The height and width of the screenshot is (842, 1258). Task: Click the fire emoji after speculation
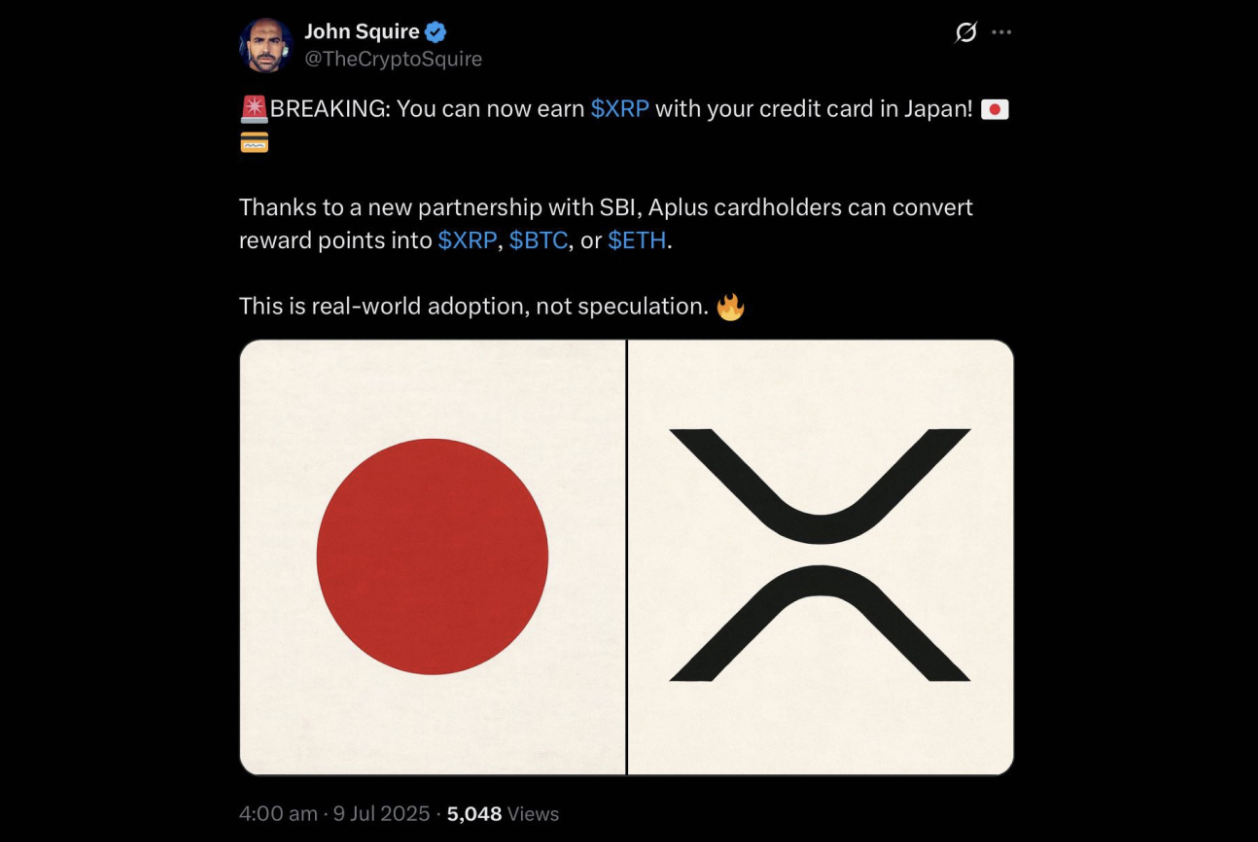(x=731, y=306)
